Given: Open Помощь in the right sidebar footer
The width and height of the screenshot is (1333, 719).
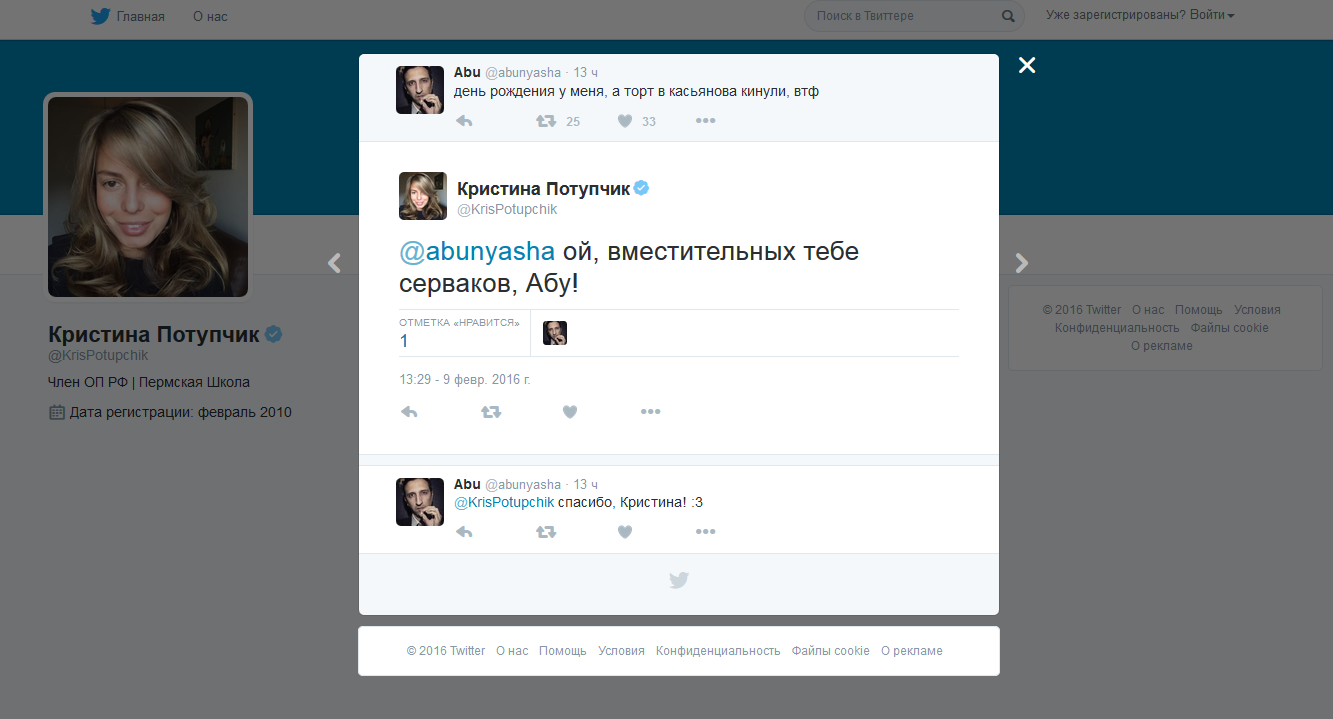Looking at the screenshot, I should (1199, 310).
